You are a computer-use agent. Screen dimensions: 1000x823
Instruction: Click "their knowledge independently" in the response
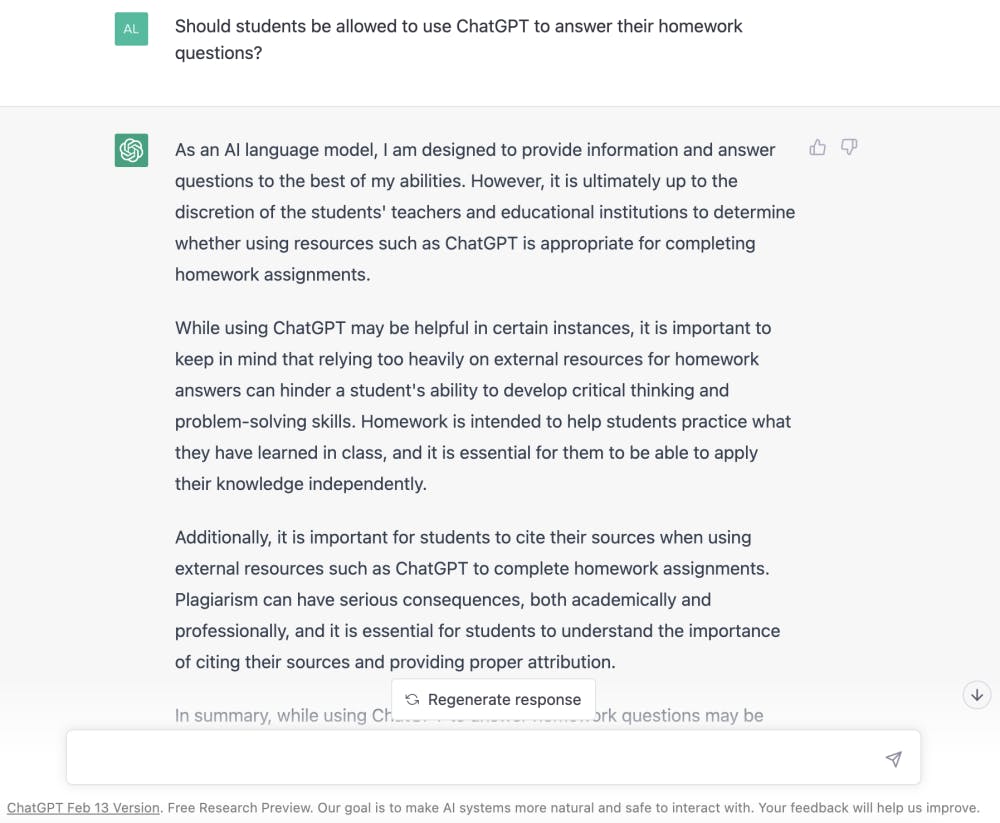(x=300, y=483)
